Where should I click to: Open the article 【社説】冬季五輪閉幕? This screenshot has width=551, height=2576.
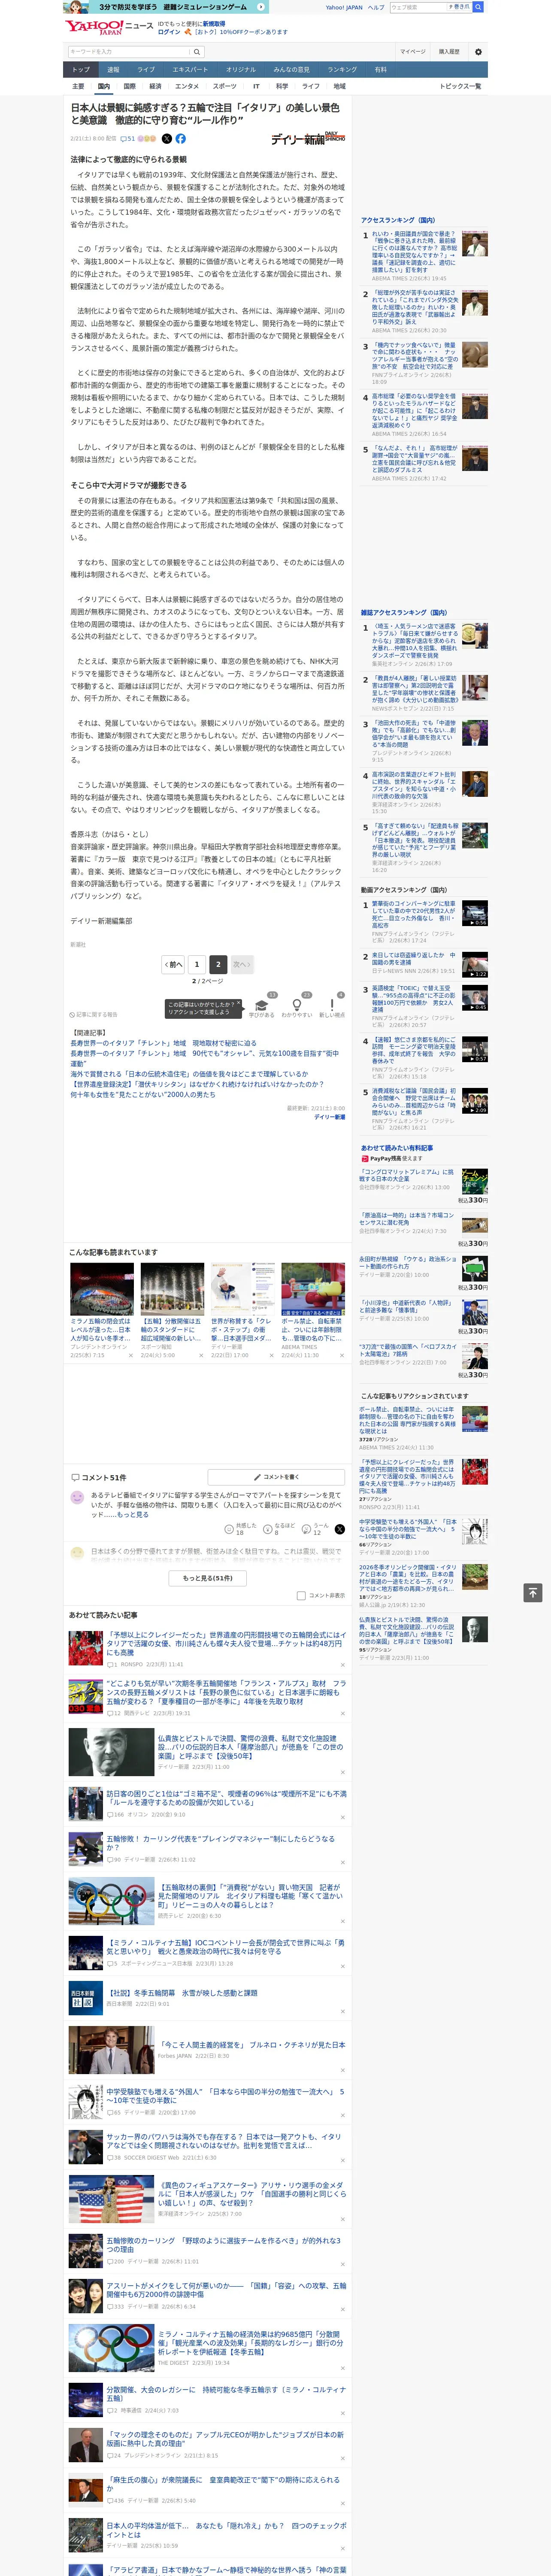(182, 1992)
